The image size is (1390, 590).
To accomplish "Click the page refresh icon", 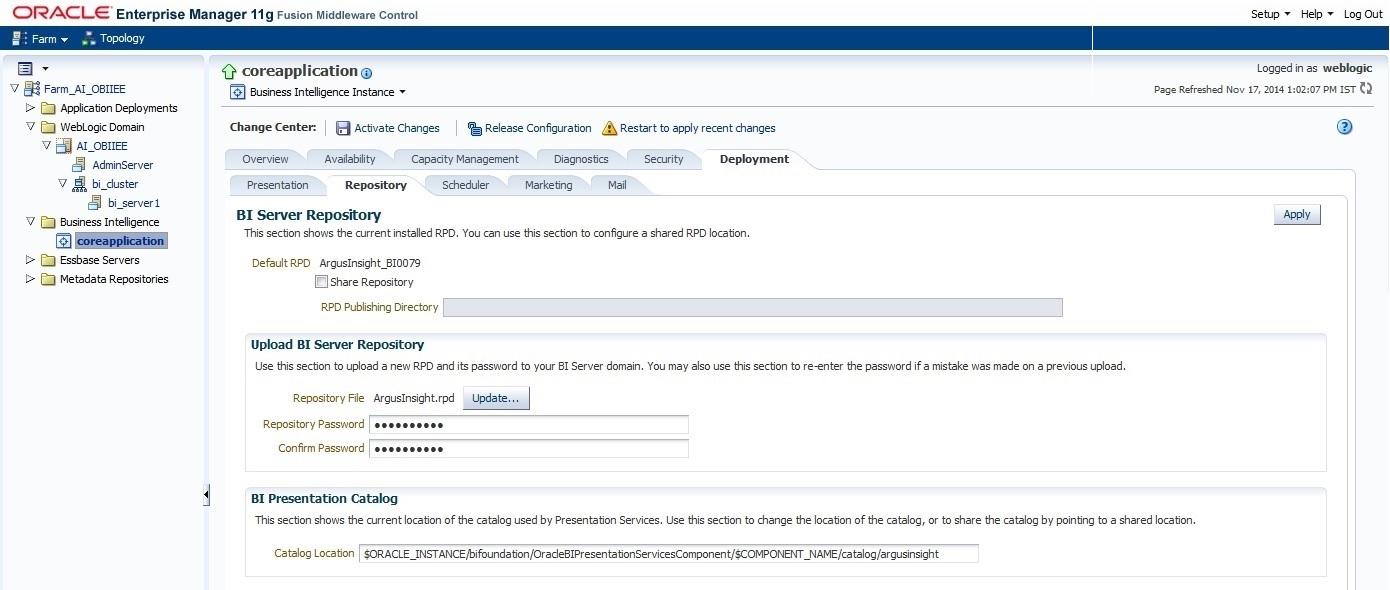I will tap(1366, 89).
